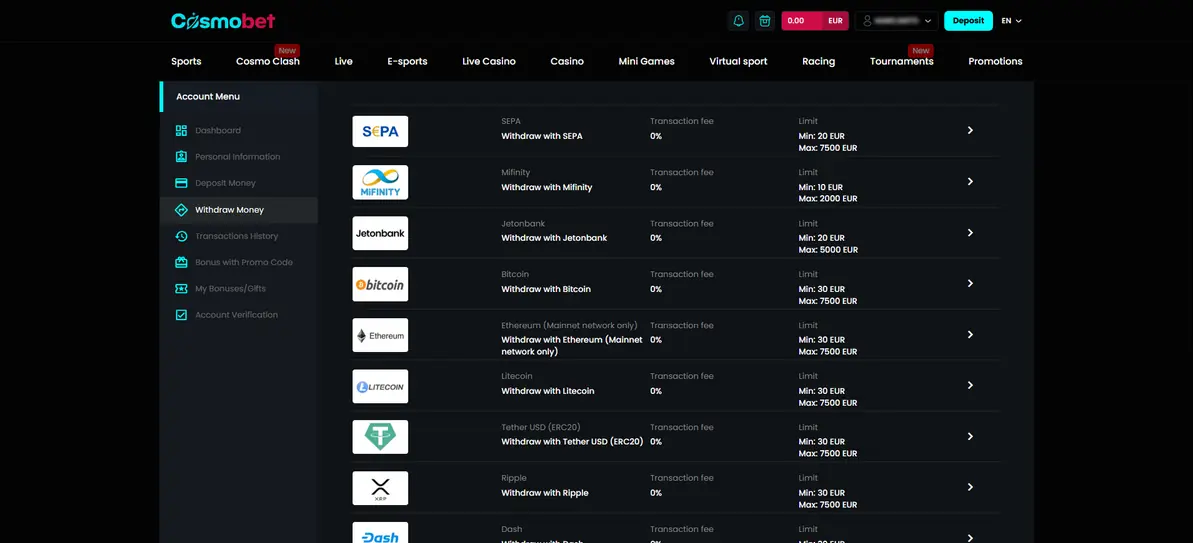Expand the user account dropdown
The width and height of the screenshot is (1193, 543).
pos(896,21)
